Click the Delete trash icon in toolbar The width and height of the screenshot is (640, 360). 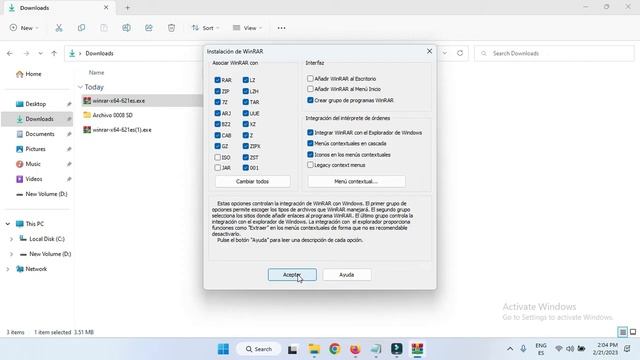171,28
